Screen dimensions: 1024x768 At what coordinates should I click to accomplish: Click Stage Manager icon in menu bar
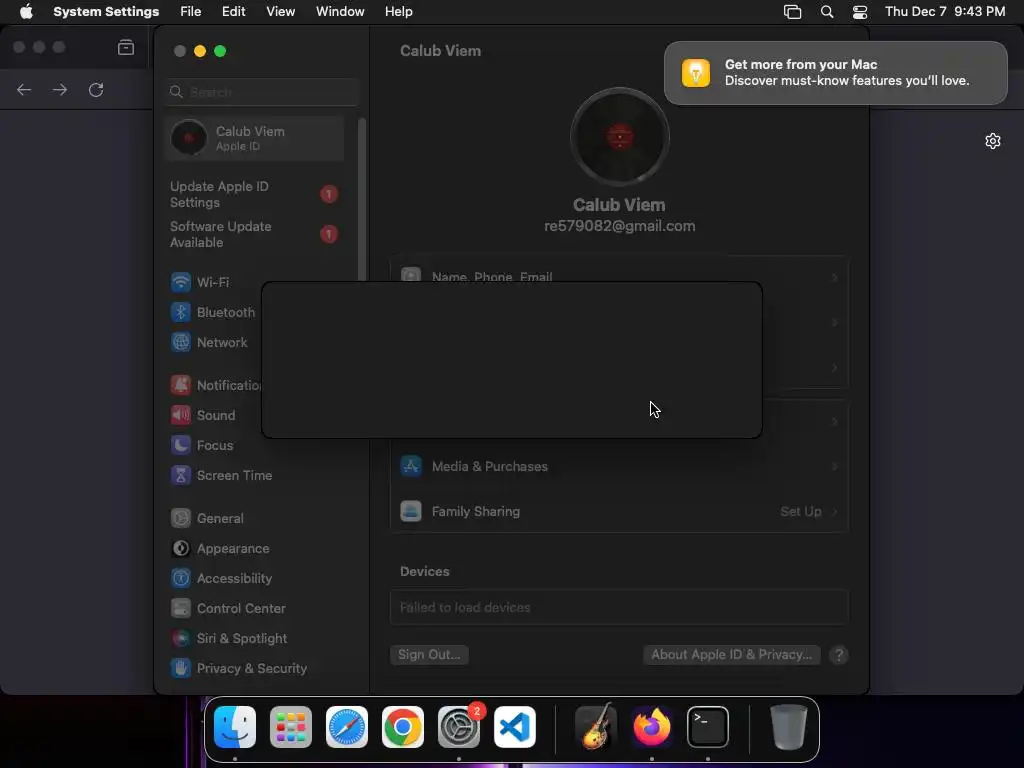point(792,12)
